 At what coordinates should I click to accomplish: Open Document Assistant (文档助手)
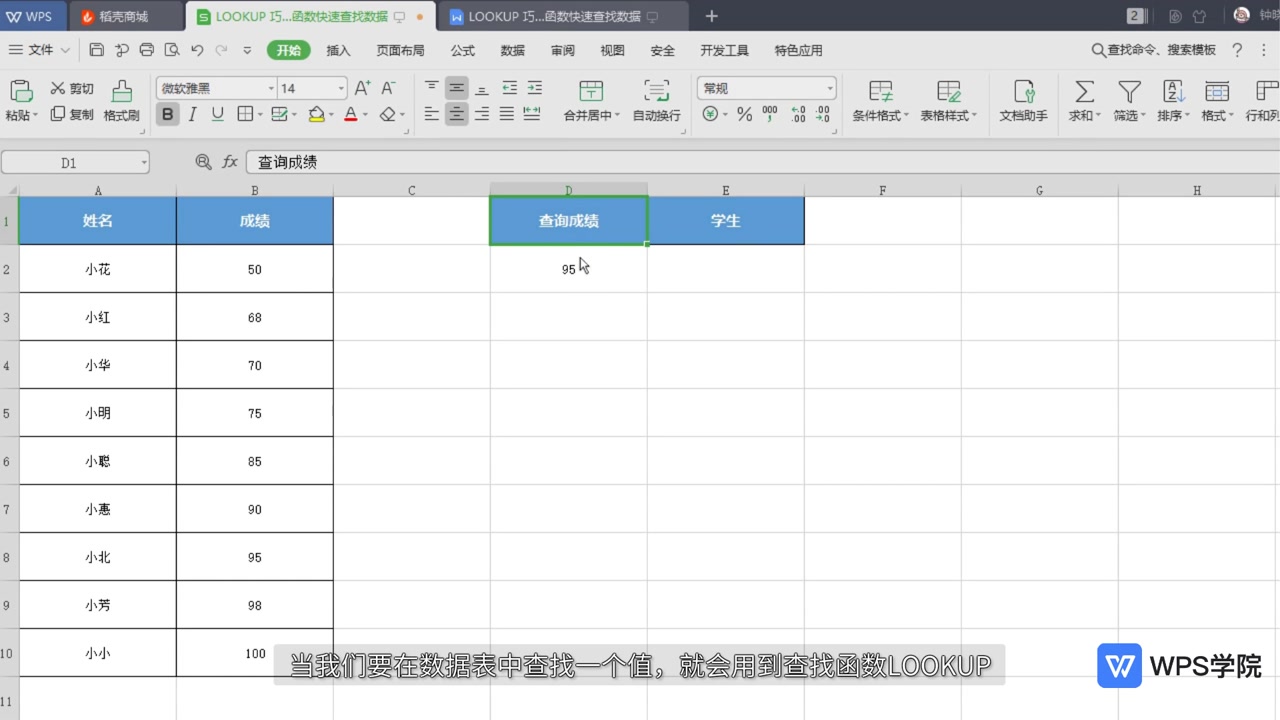coord(1024,101)
